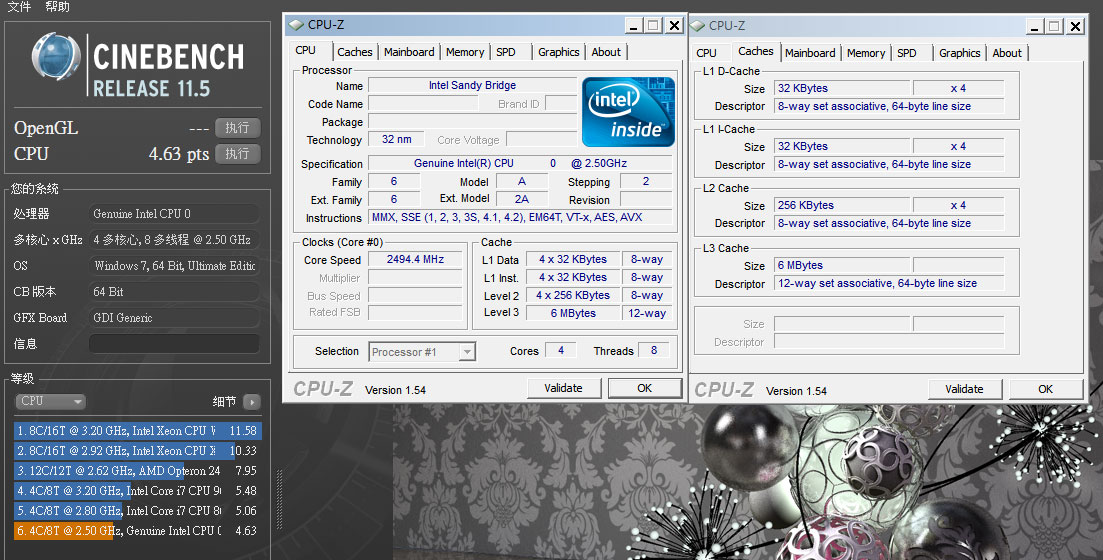Click Validate in right CPU-Z window
Viewport: 1103px width, 560px height.
(x=964, y=389)
